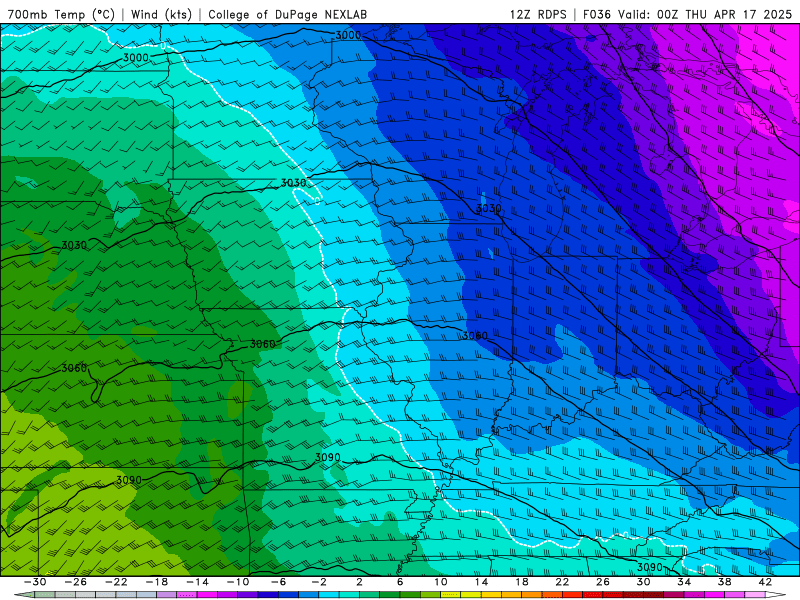Click the -30 colorbar label
Image resolution: width=800 pixels, height=600 pixels.
click(35, 582)
